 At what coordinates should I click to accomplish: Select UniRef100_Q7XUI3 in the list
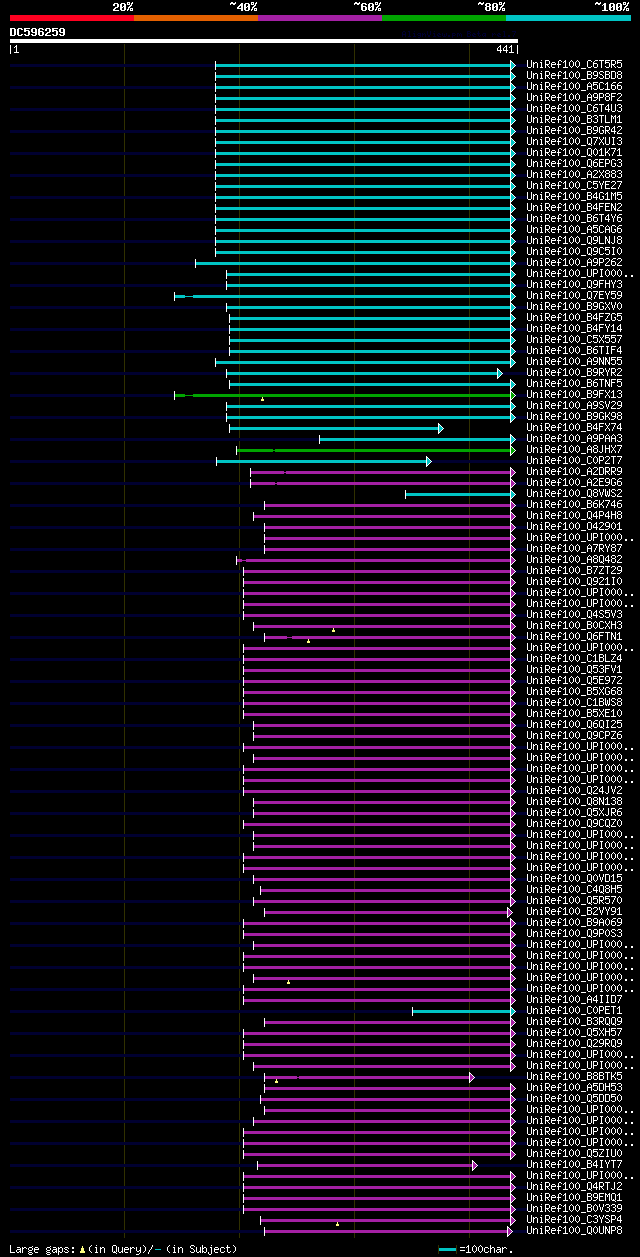pyautogui.click(x=574, y=141)
